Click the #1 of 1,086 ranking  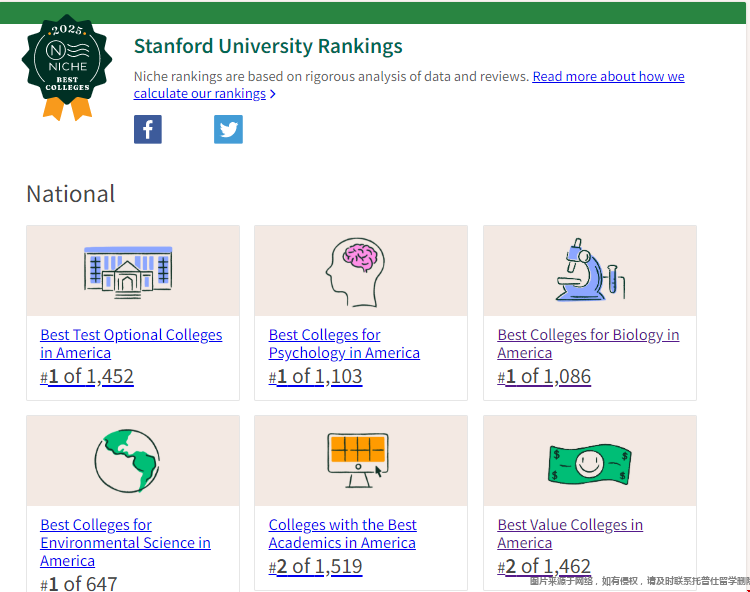click(x=544, y=376)
